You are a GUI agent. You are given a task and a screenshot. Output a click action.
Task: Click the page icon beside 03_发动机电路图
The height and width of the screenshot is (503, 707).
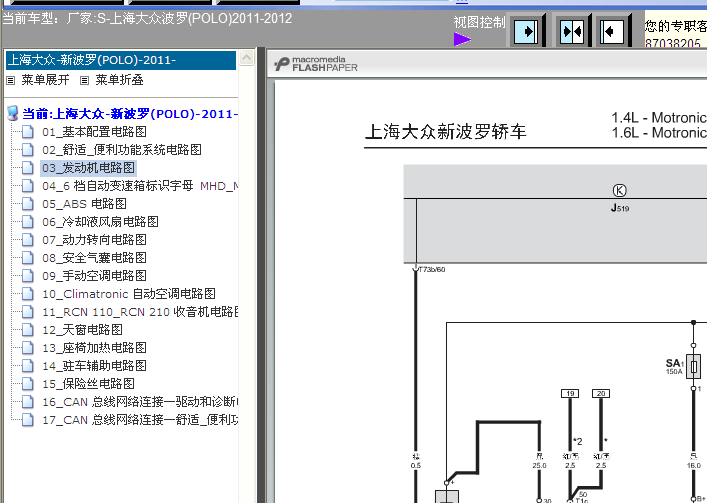[28, 168]
